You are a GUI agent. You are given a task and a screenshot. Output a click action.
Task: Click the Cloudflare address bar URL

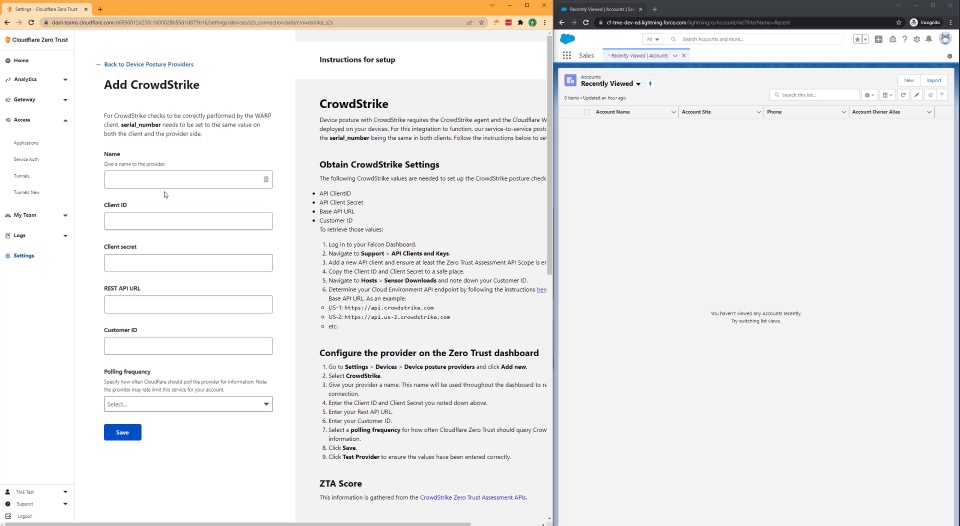coord(192,23)
